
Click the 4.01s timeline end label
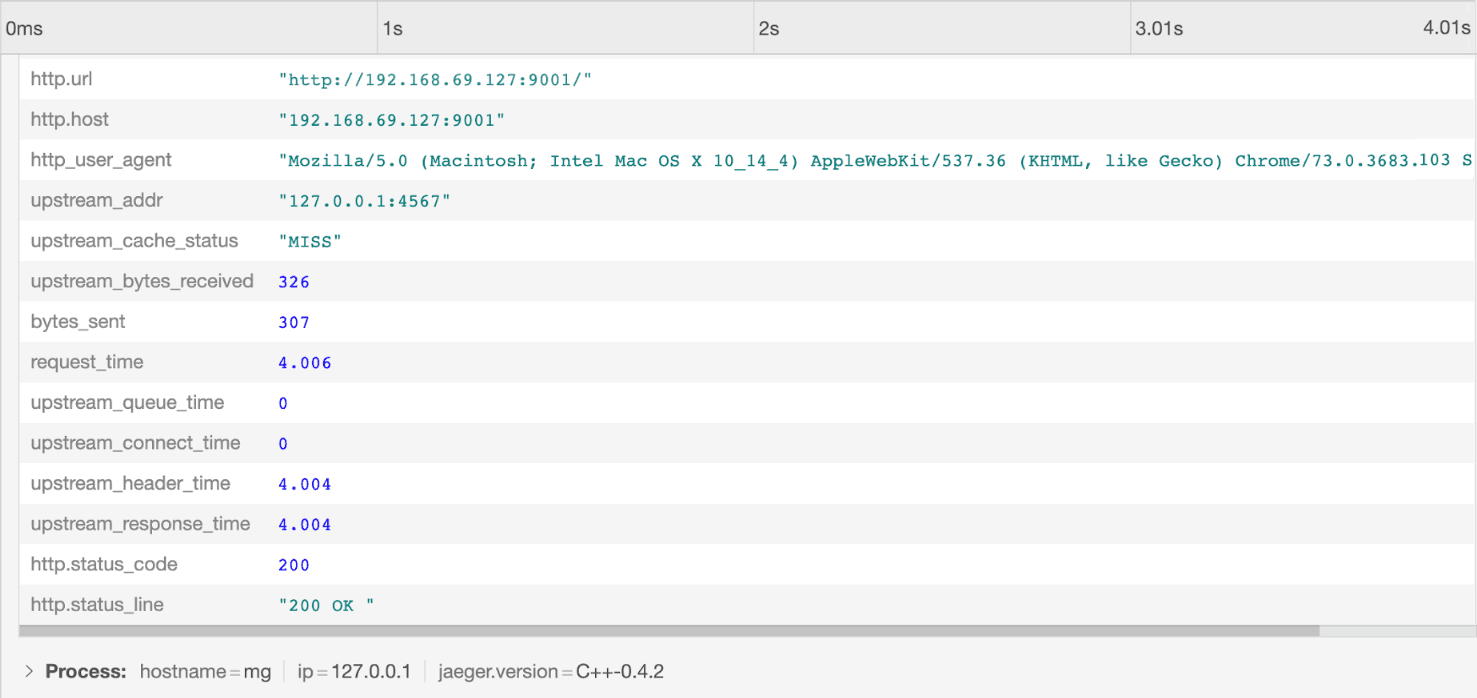coord(1446,28)
